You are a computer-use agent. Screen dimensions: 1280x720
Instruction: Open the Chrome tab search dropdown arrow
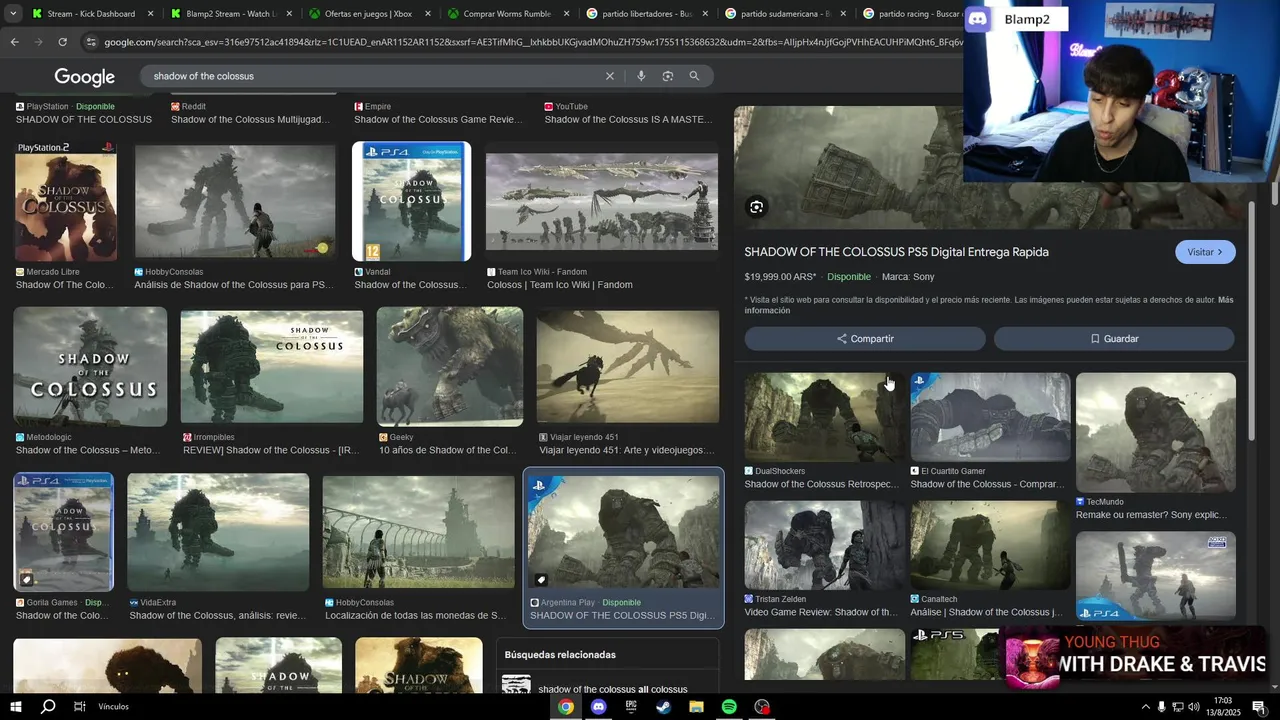tap(14, 14)
